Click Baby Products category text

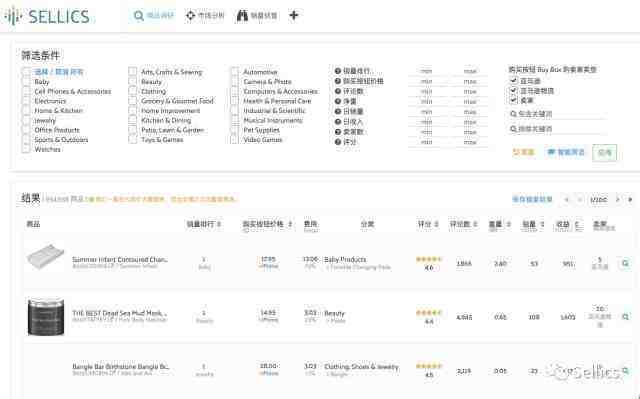tap(345, 259)
